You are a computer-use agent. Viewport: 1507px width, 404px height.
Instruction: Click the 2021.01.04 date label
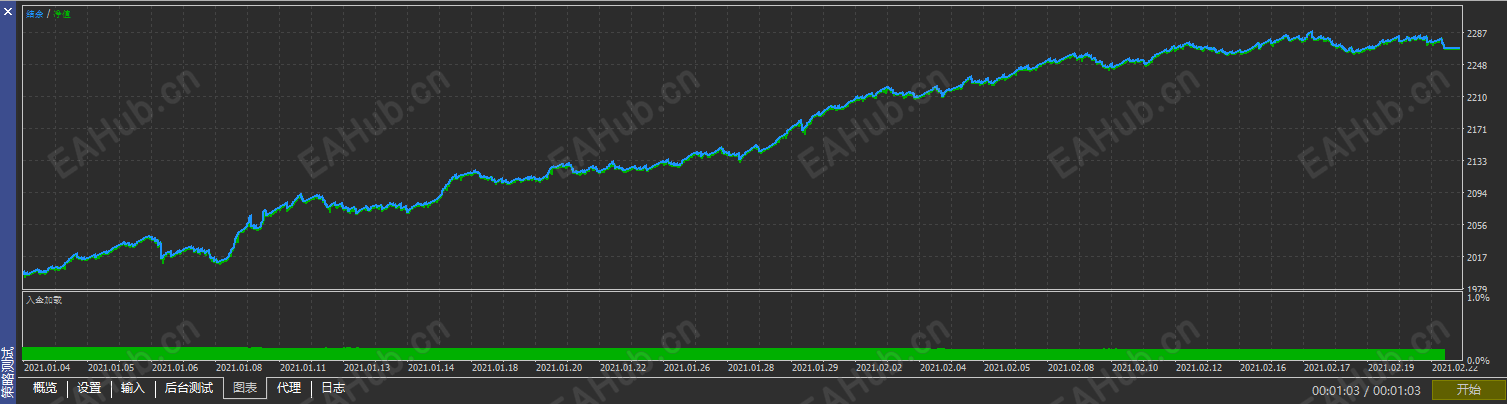47,368
